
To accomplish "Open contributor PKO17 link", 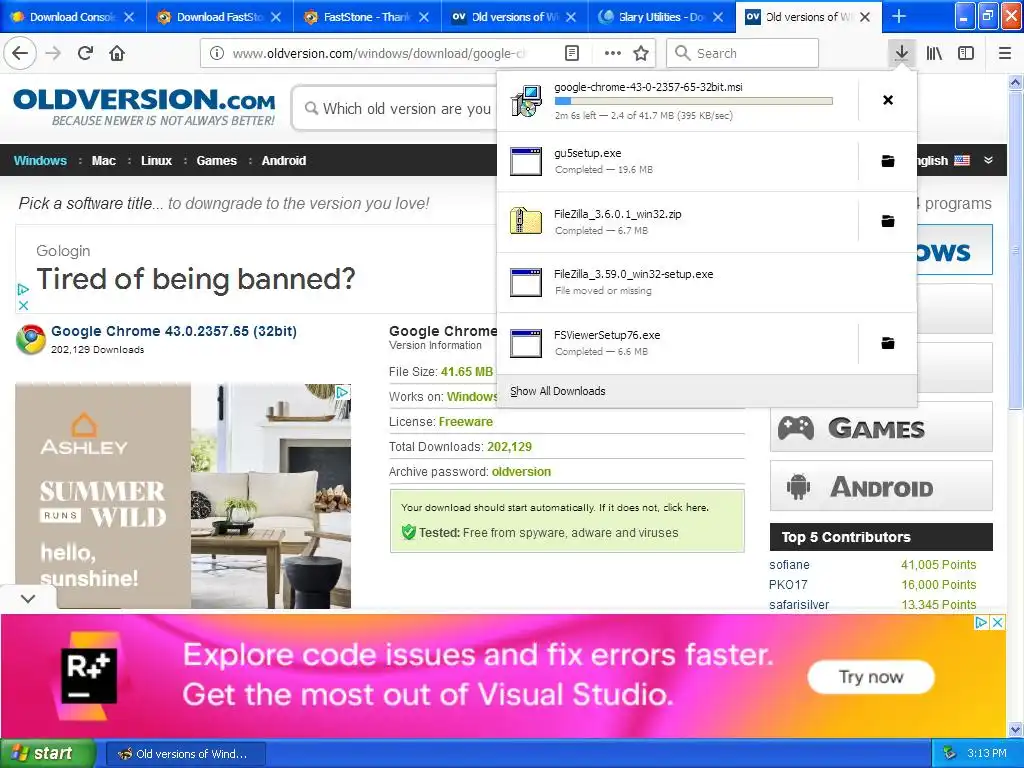I will pos(788,584).
